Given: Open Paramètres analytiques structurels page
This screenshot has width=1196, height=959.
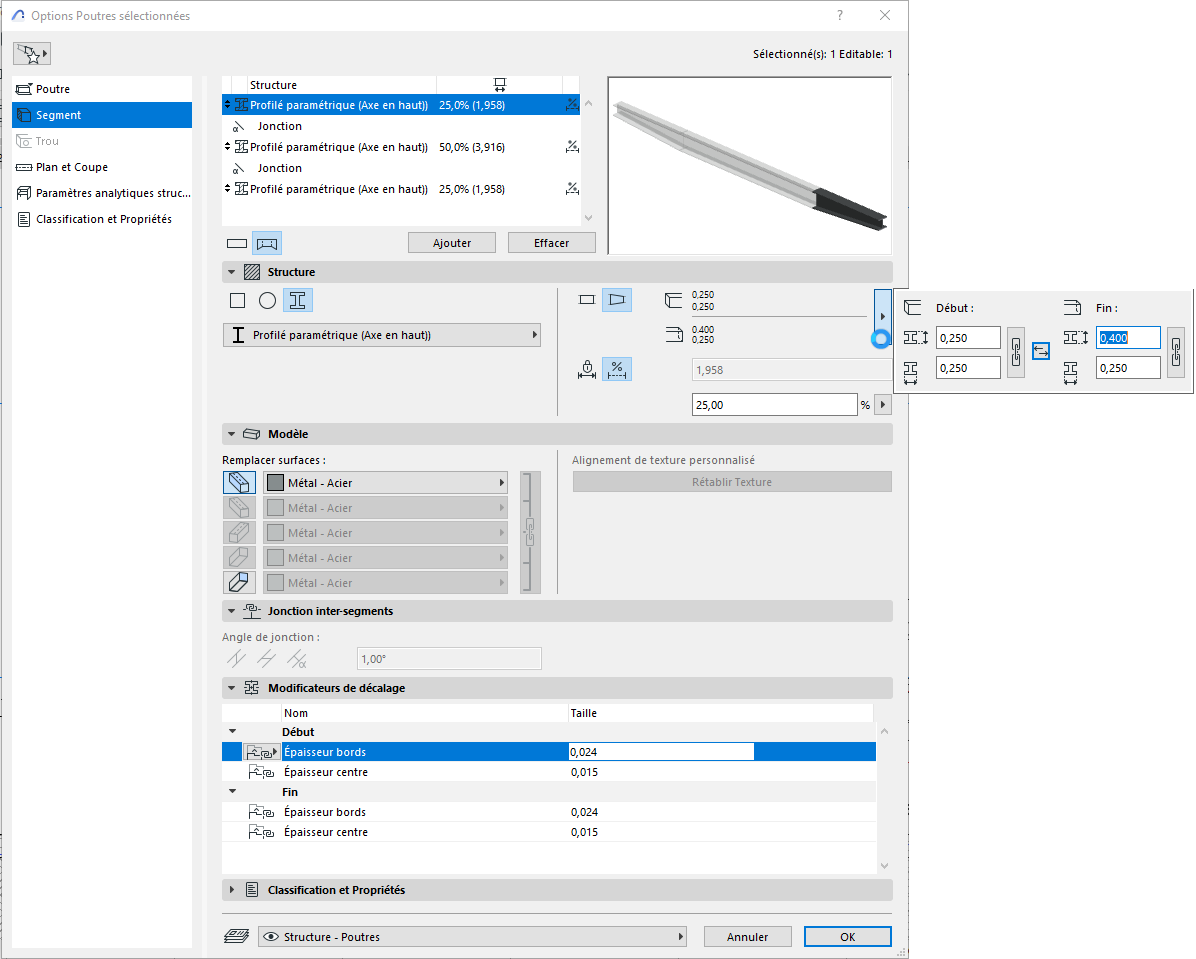Looking at the screenshot, I should point(102,193).
